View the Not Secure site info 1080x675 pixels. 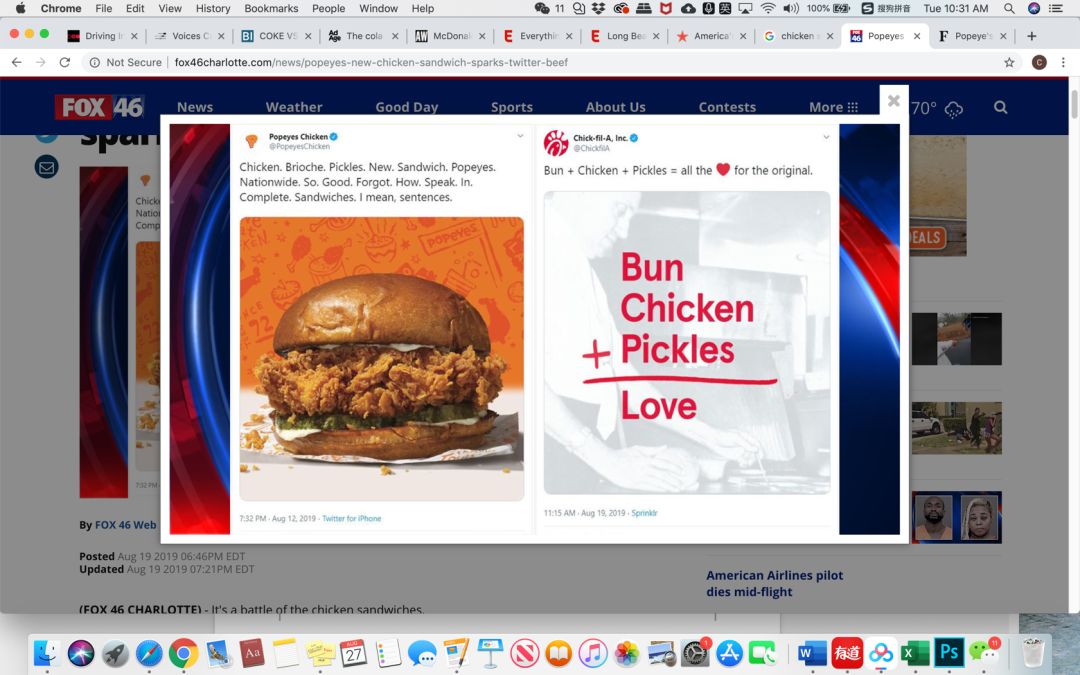tap(126, 62)
